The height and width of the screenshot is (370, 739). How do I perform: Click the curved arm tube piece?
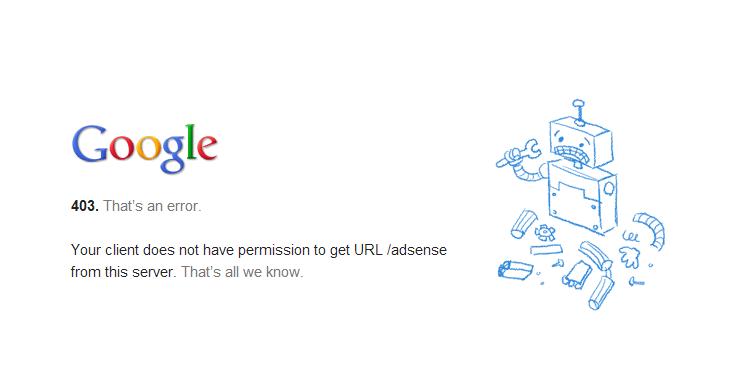coord(651,229)
